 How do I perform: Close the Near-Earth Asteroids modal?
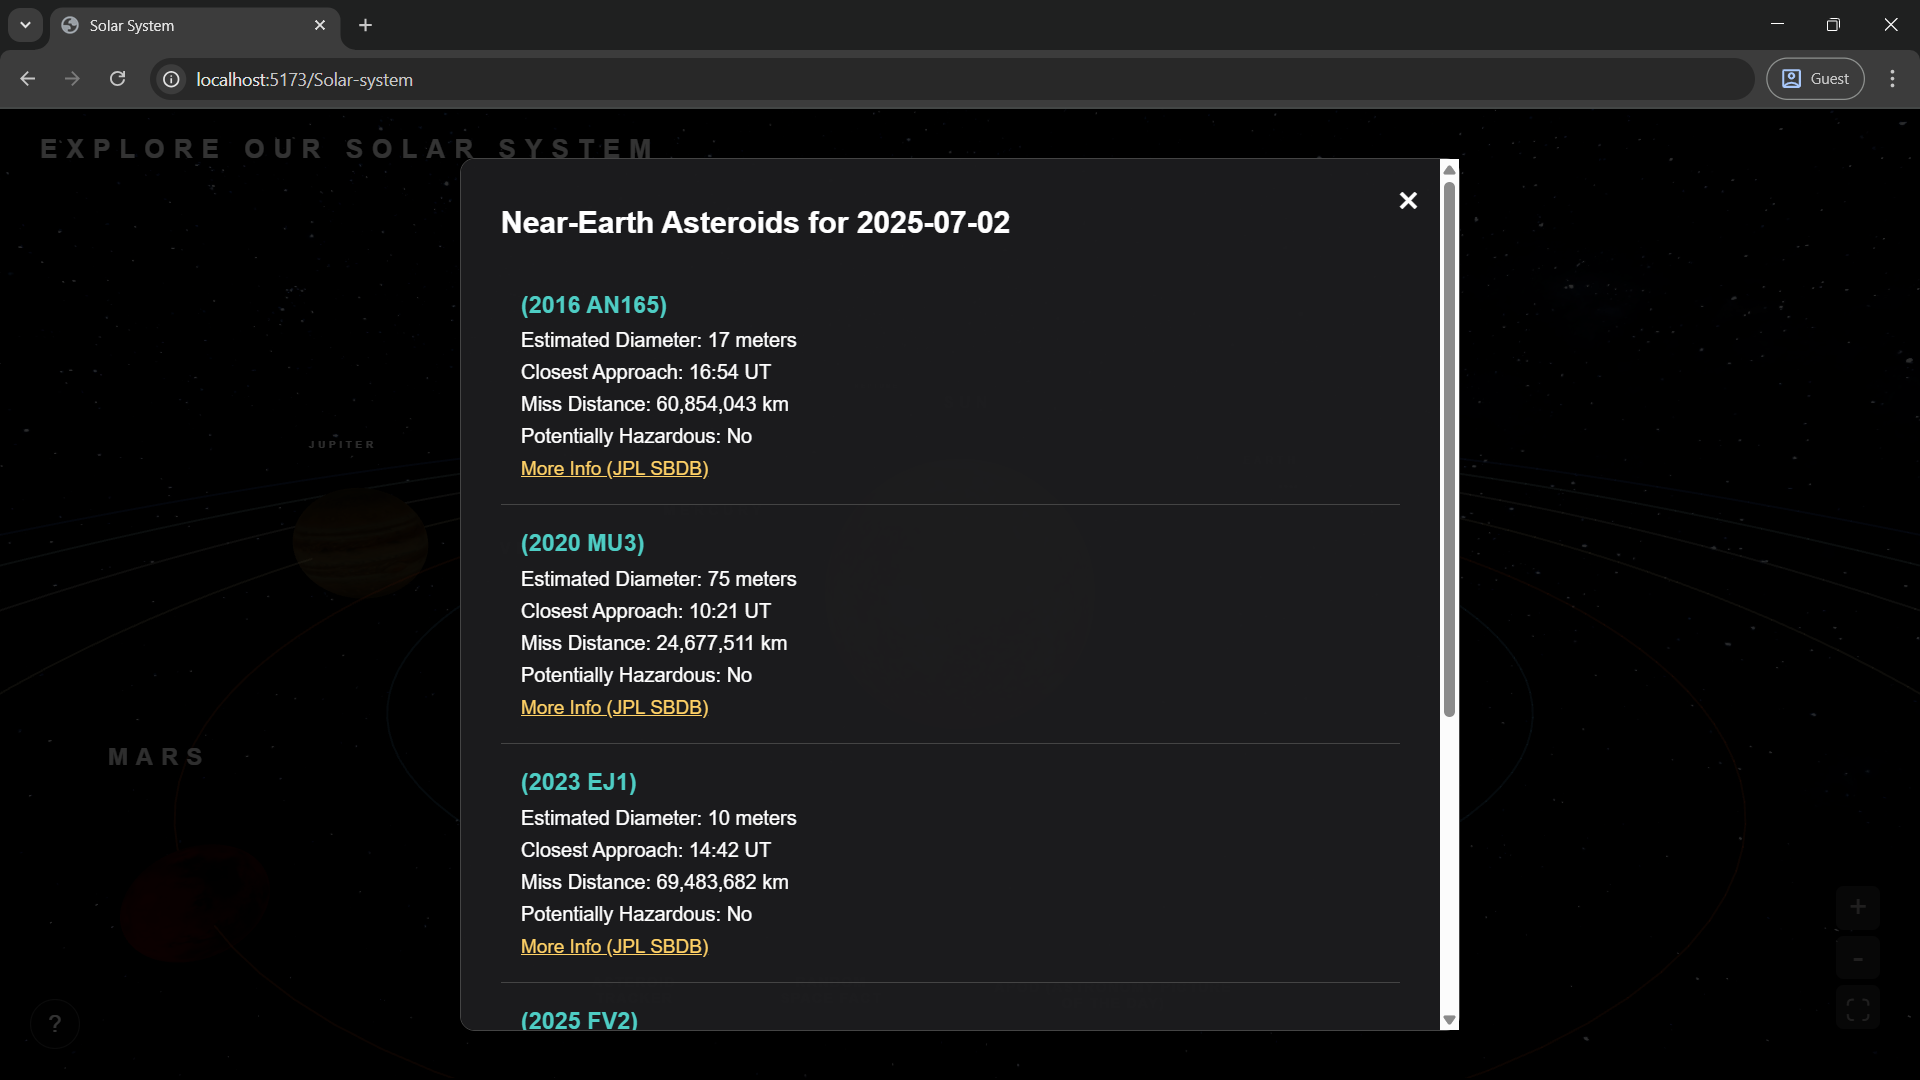1408,201
